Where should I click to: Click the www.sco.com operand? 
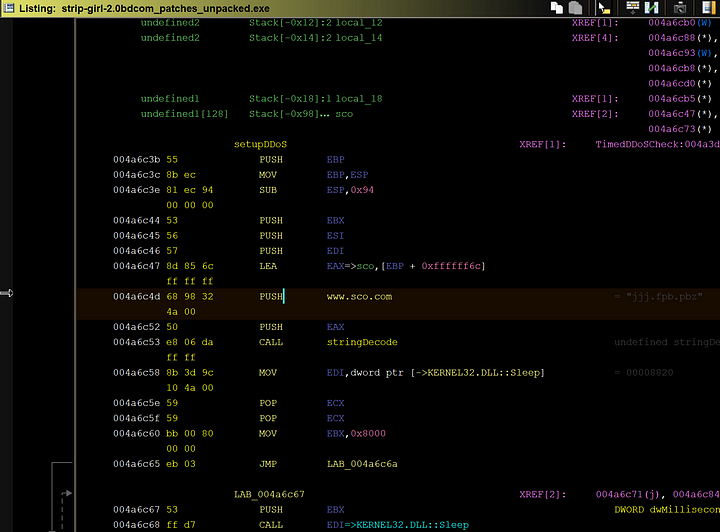tap(360, 297)
